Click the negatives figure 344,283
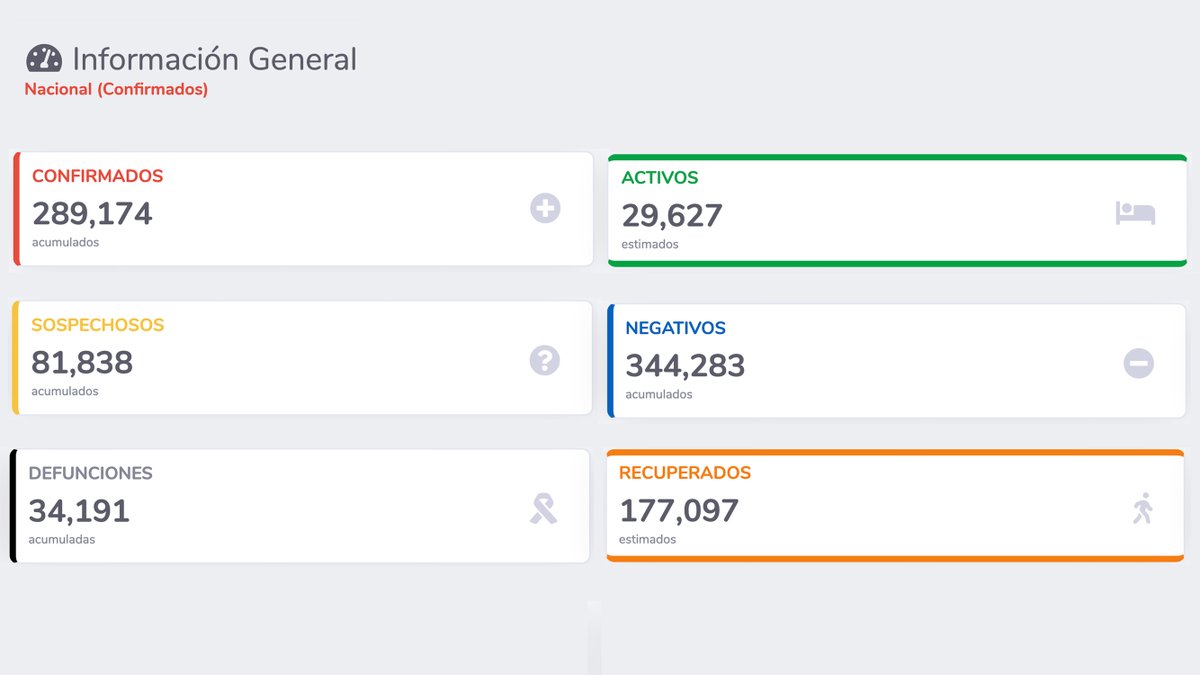Viewport: 1200px width, 675px height. pyautogui.click(x=685, y=365)
